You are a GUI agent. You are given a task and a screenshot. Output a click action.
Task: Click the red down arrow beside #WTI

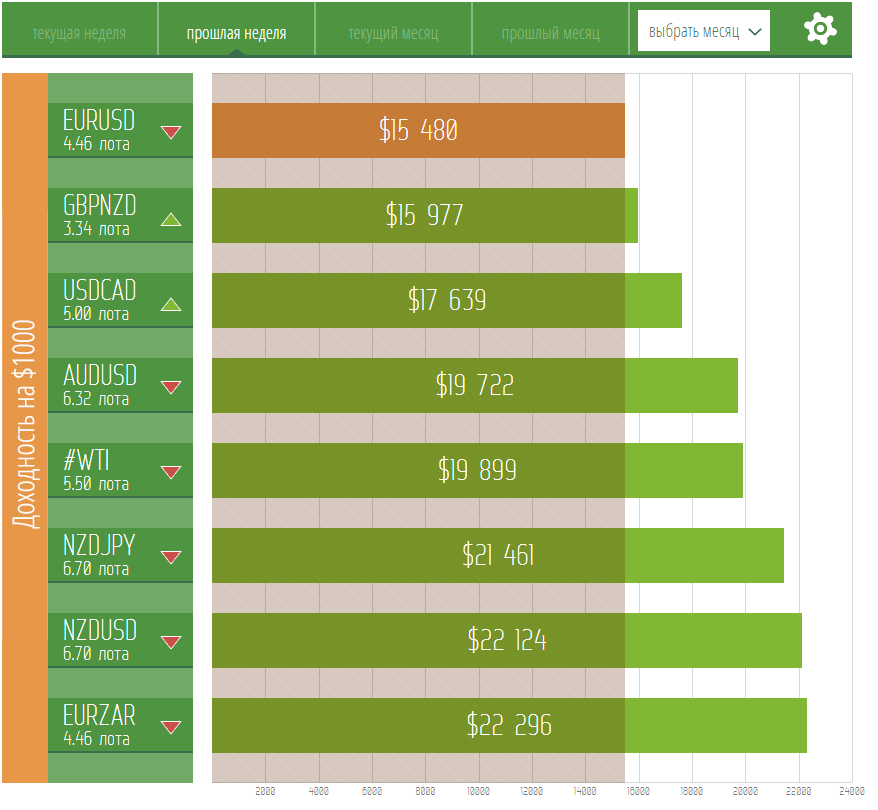pyautogui.click(x=171, y=473)
